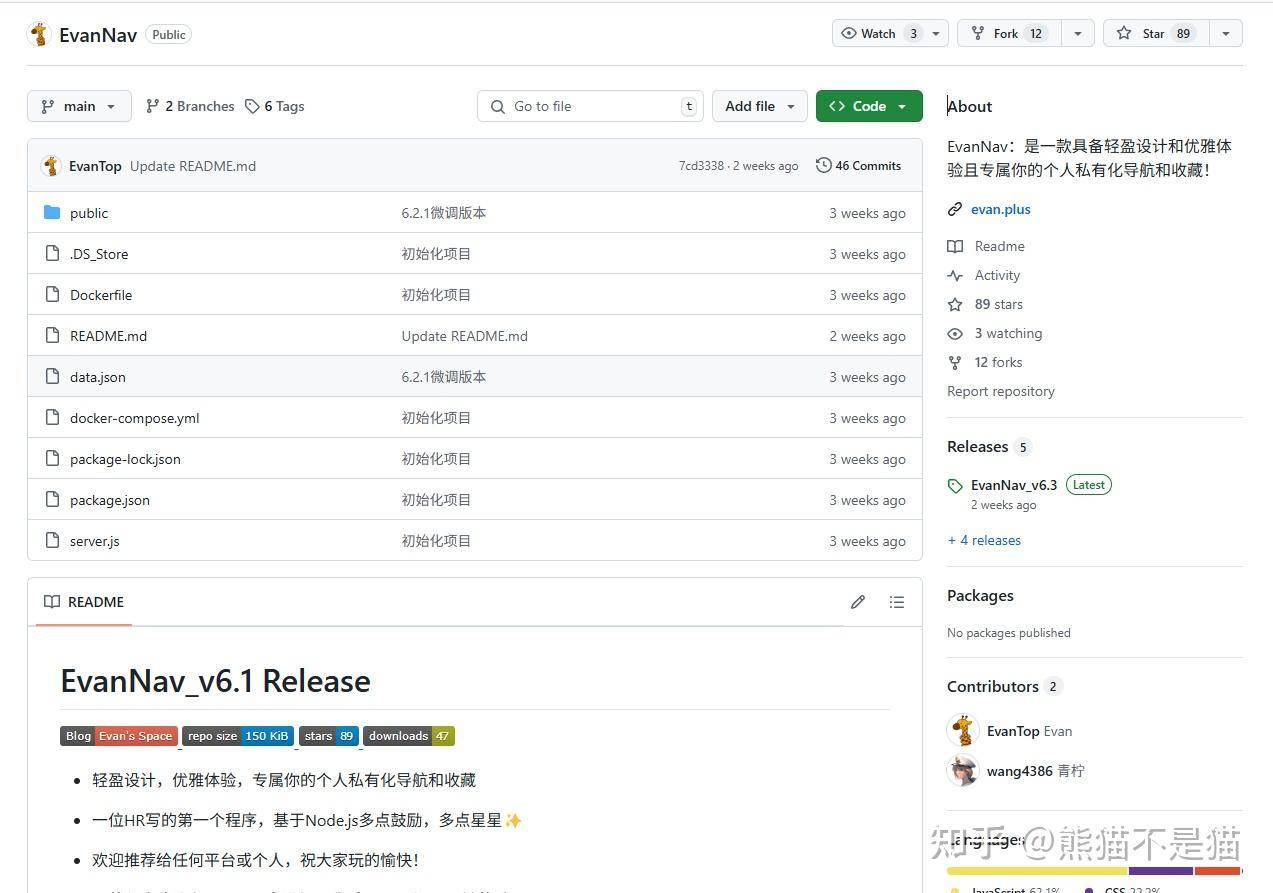Open the Packages heading link

coord(980,595)
